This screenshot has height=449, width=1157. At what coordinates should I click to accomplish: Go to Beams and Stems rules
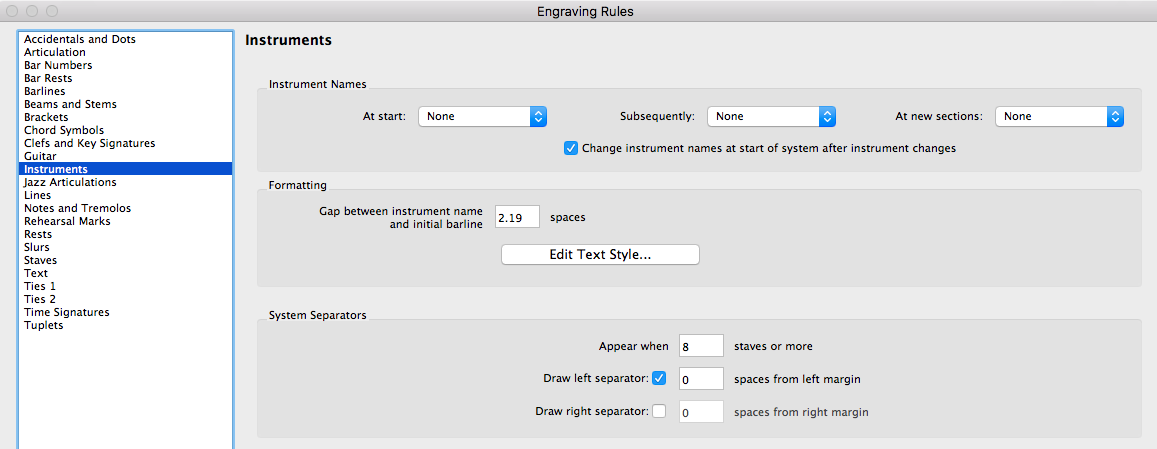click(70, 104)
